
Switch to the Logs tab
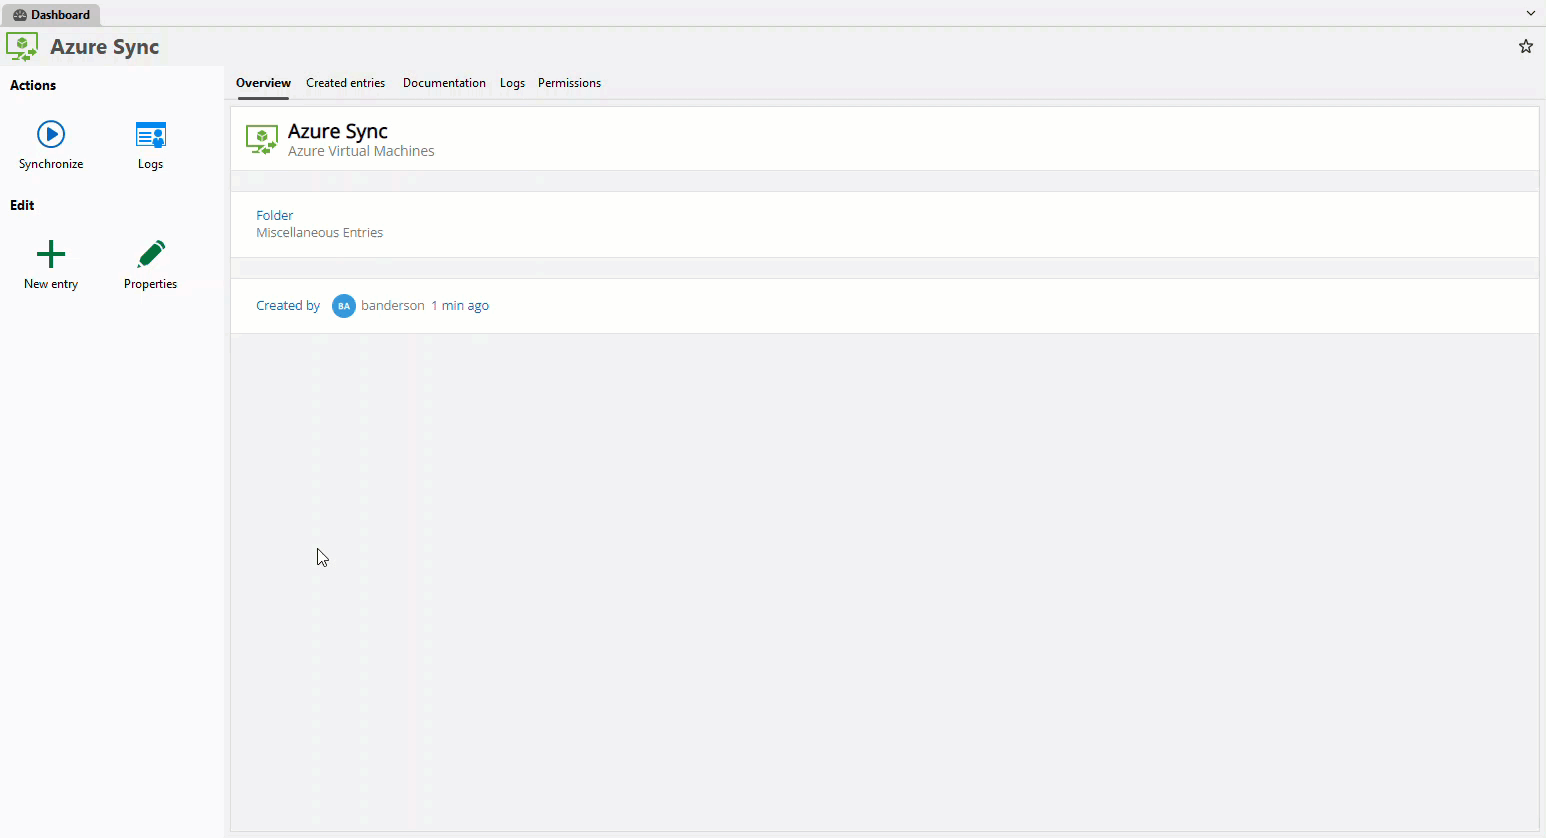tap(512, 83)
